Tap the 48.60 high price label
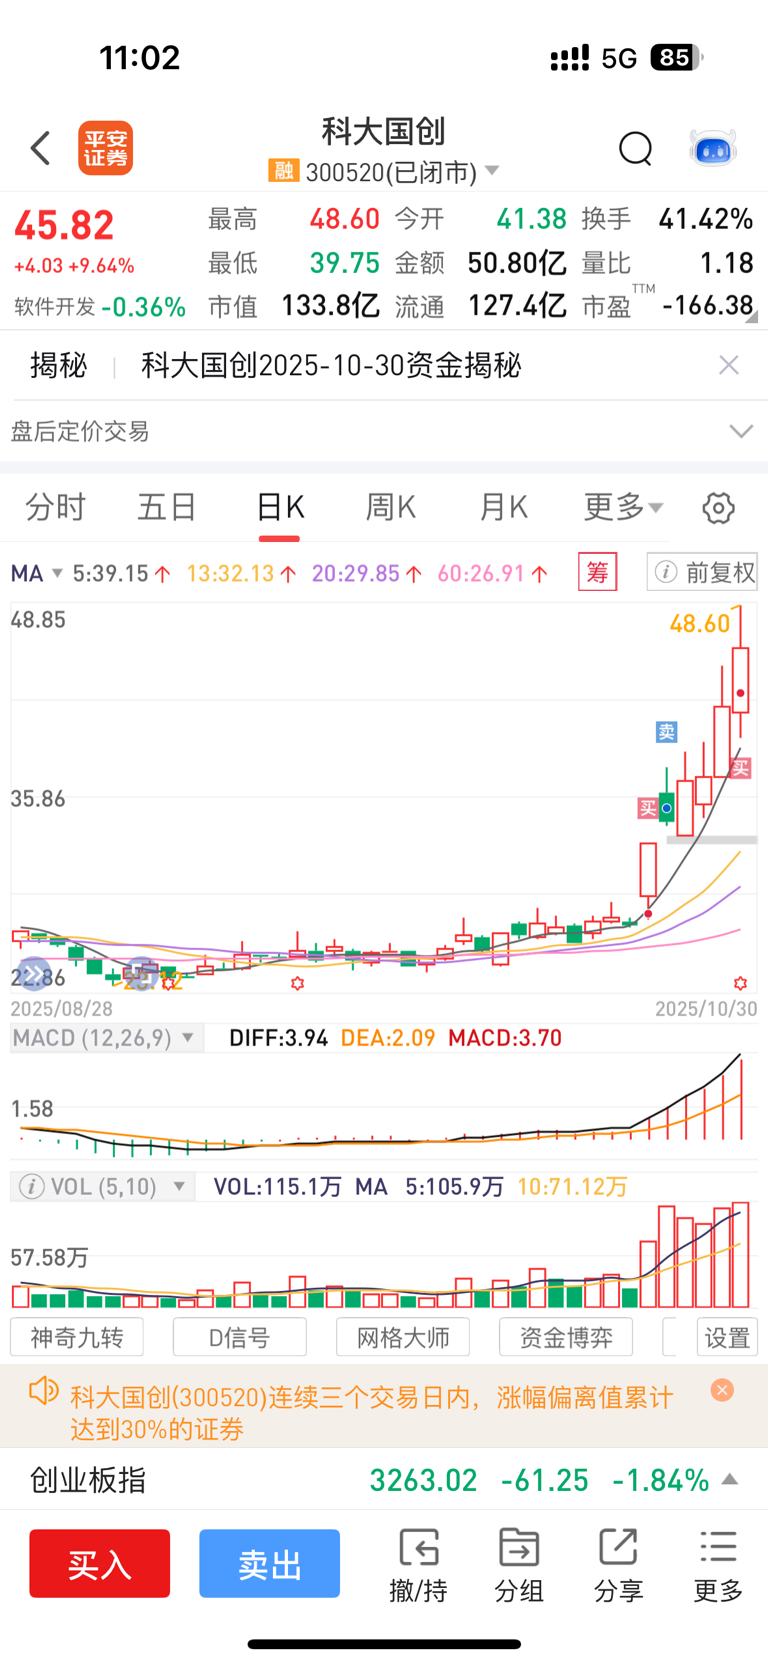This screenshot has width=769, height=1665. [x=700, y=624]
